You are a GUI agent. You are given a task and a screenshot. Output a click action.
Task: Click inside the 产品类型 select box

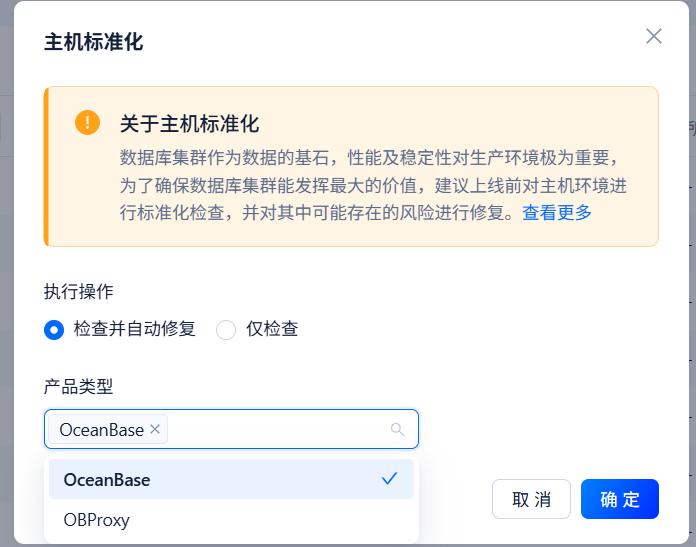point(280,429)
